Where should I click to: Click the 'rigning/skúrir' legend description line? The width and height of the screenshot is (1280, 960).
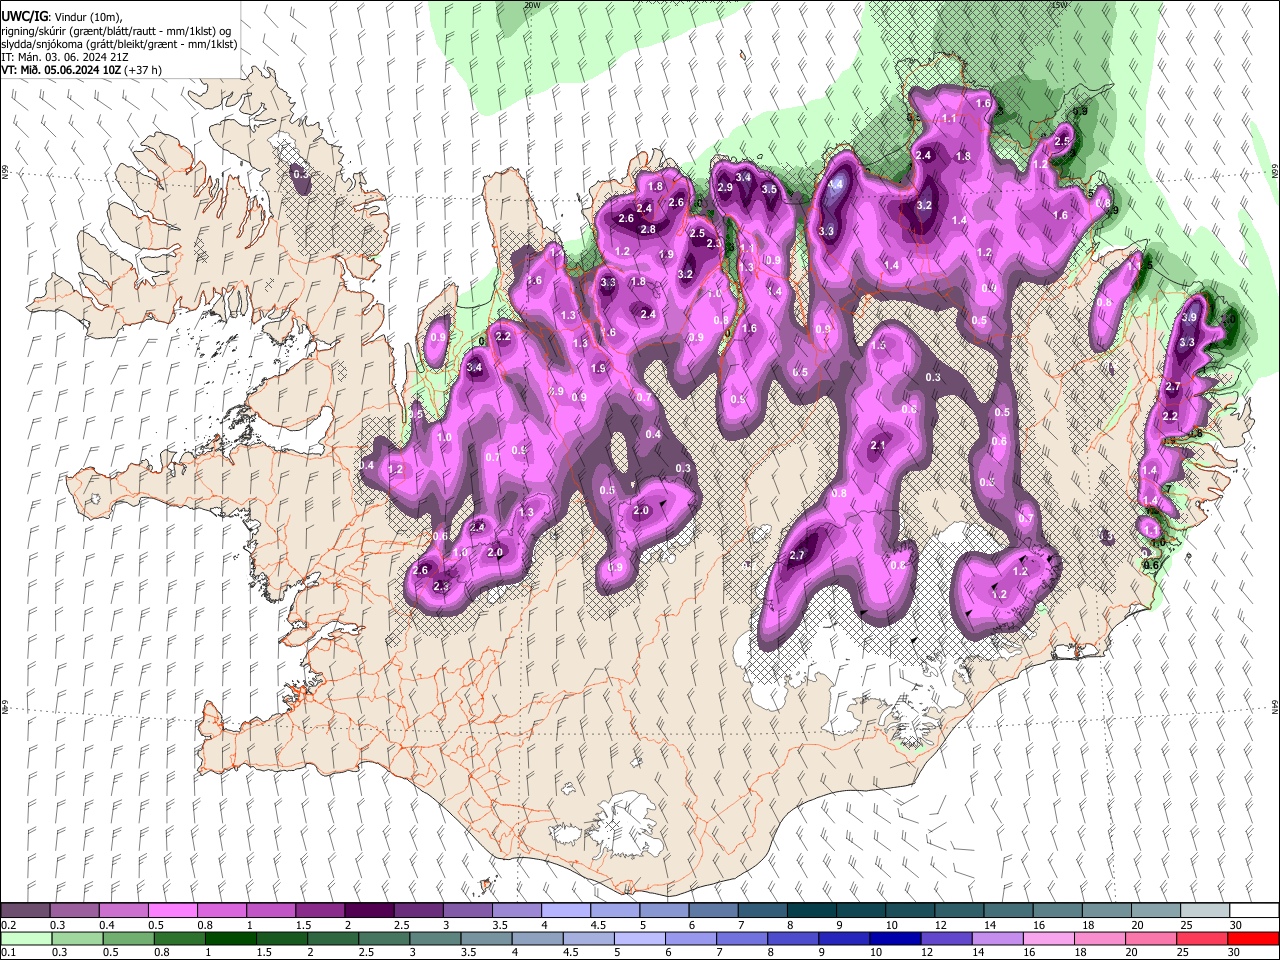click(x=116, y=31)
